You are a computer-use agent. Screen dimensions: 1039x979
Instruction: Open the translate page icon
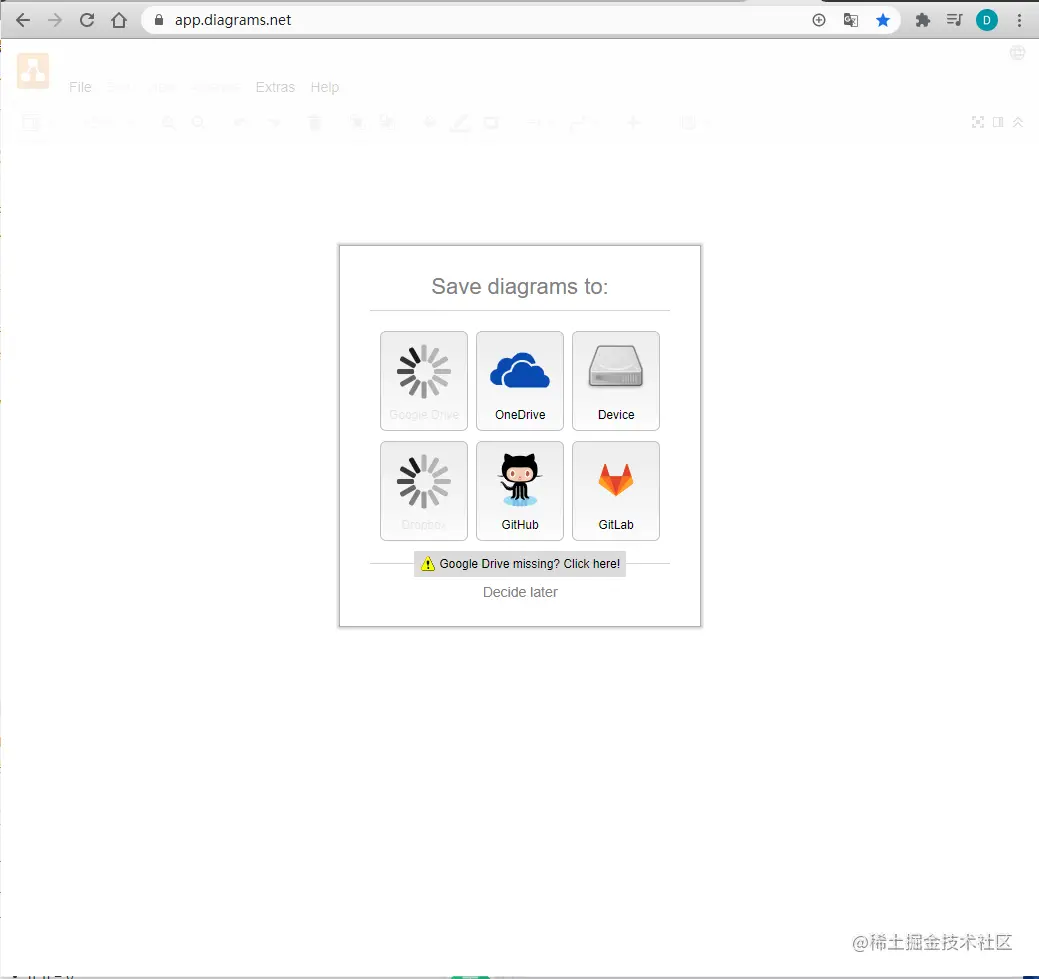tap(851, 20)
